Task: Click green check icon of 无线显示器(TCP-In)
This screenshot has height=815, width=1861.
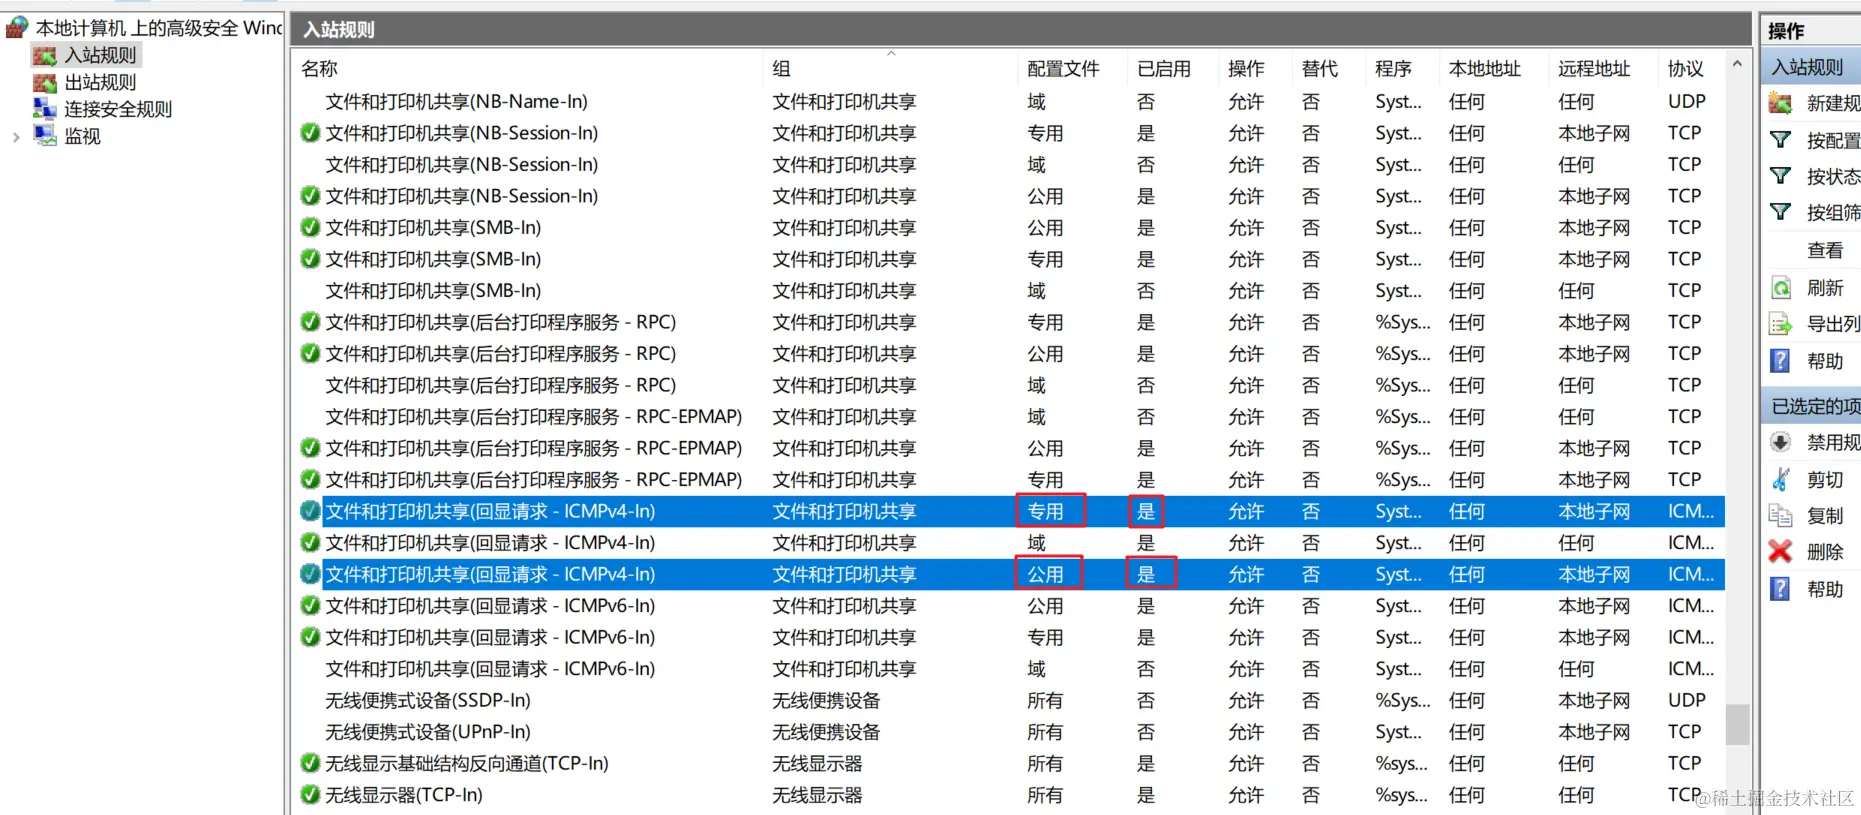Action: (310, 795)
